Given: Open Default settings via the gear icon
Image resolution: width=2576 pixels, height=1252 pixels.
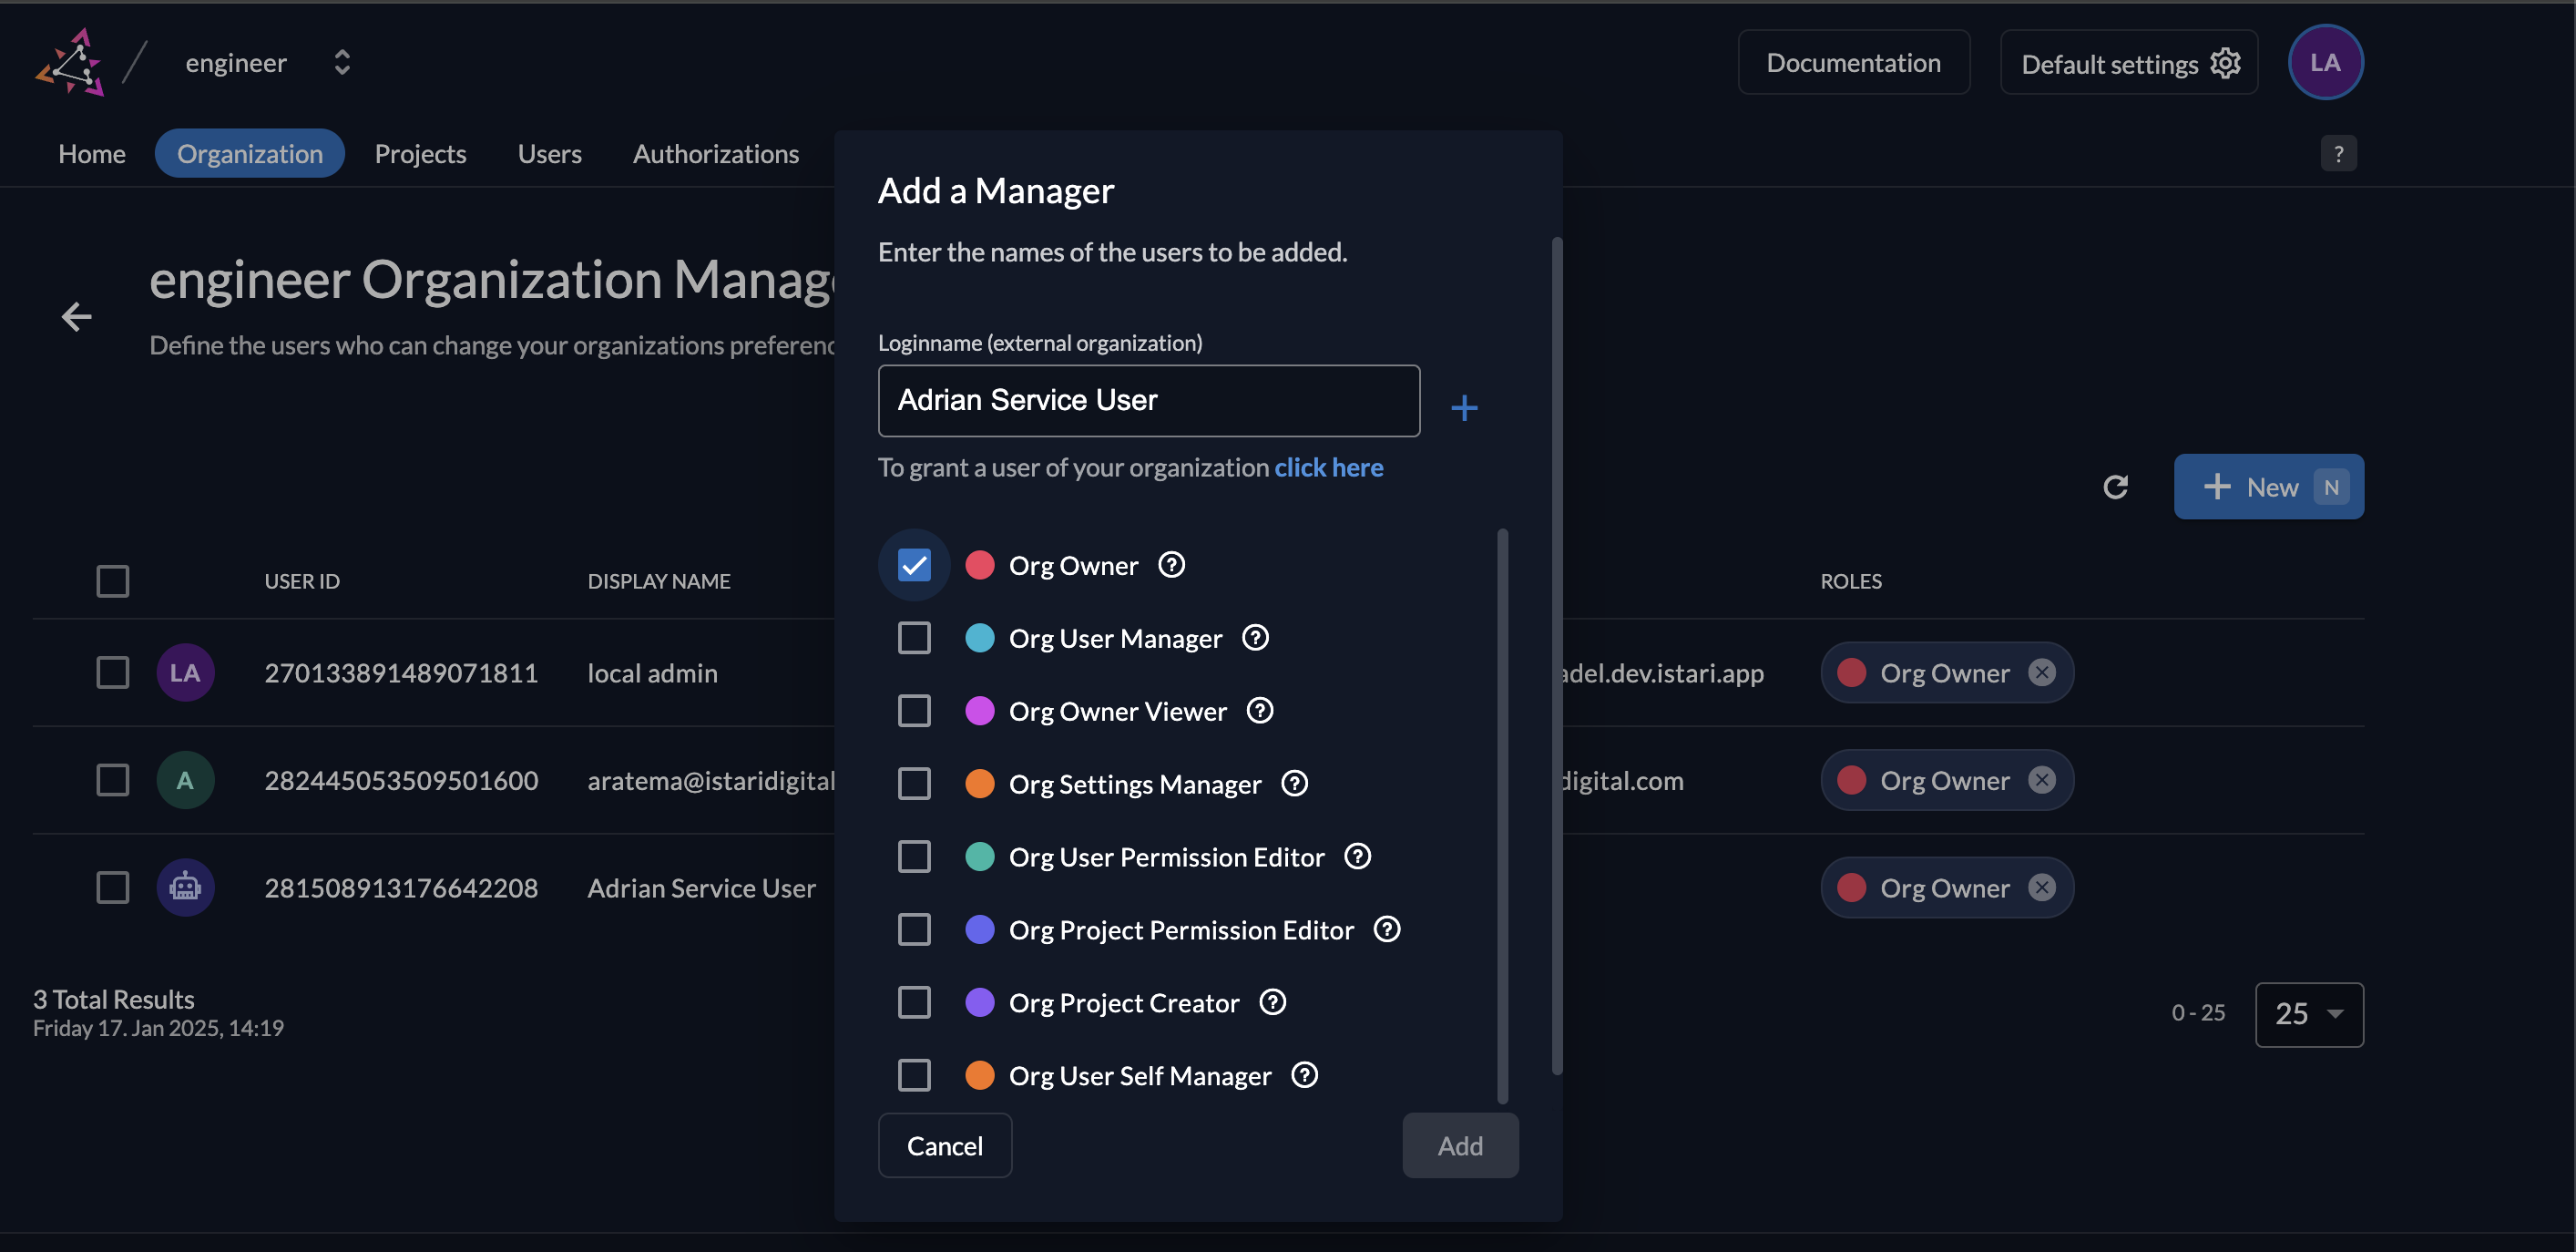Looking at the screenshot, I should coord(2225,62).
